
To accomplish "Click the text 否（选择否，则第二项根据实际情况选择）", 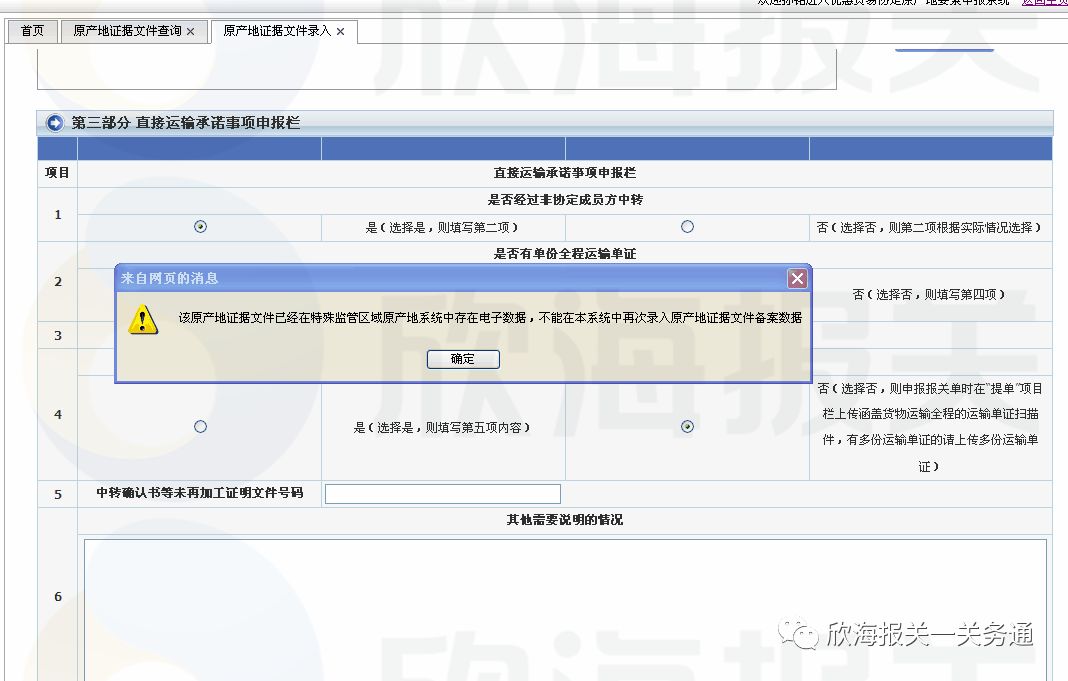I will 929,227.
